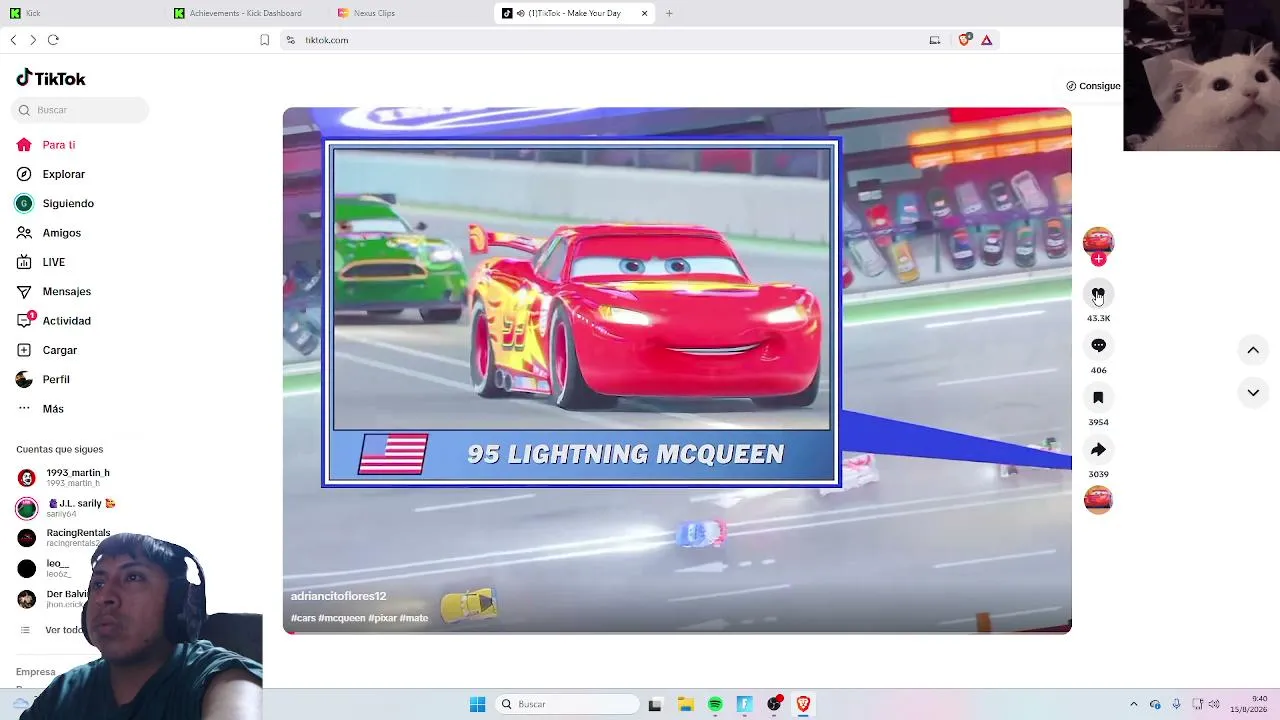Screen dimensions: 1280x720
Task: Open 1993_martin_h followed account
Action: (x=64, y=478)
